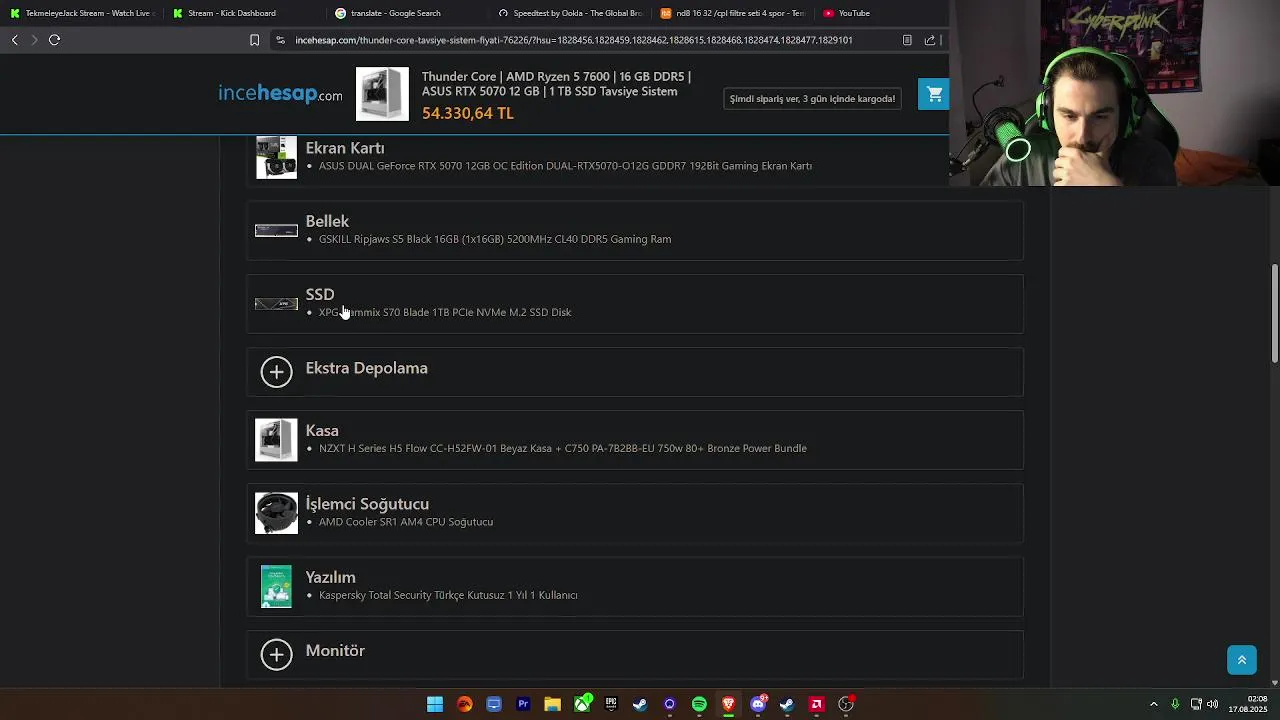Open File Explorer from taskbar
1280x720 pixels.
pyautogui.click(x=552, y=704)
